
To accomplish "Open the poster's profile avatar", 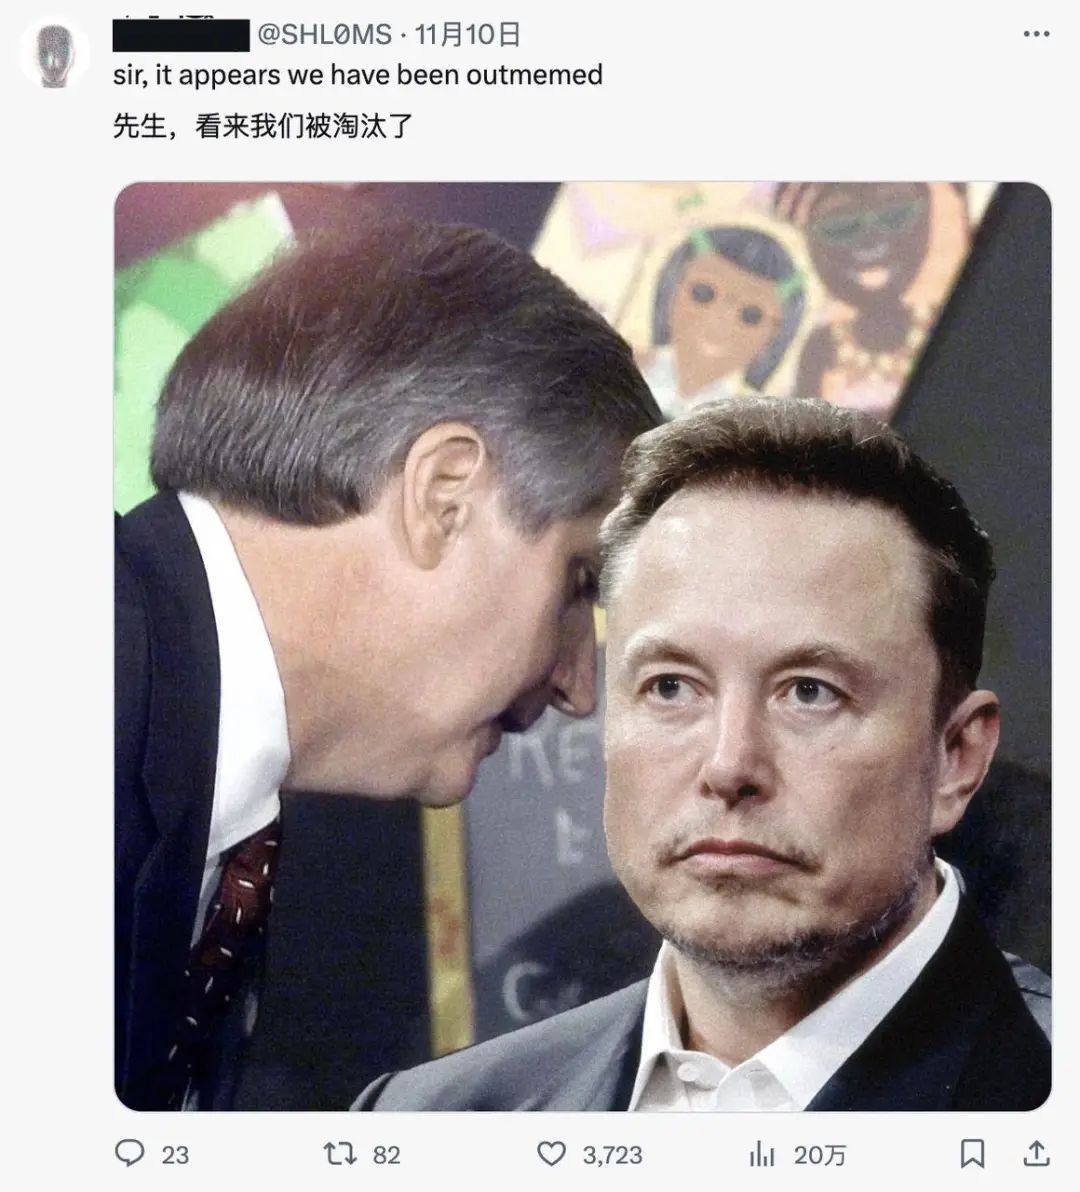I will 54,55.
